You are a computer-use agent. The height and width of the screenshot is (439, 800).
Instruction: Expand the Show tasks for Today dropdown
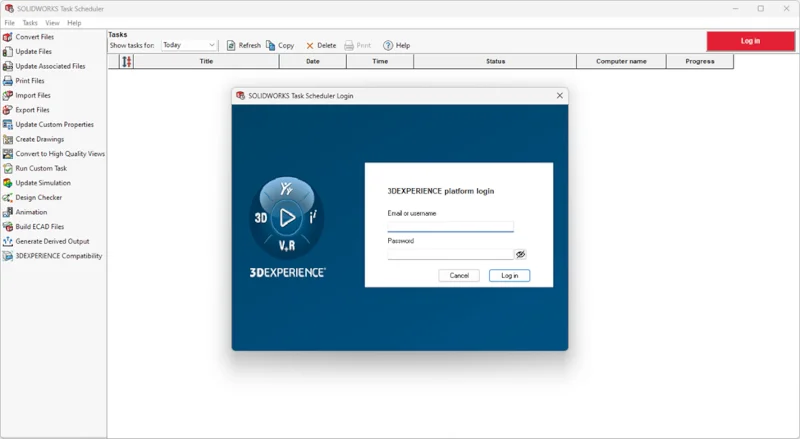[x=212, y=46]
